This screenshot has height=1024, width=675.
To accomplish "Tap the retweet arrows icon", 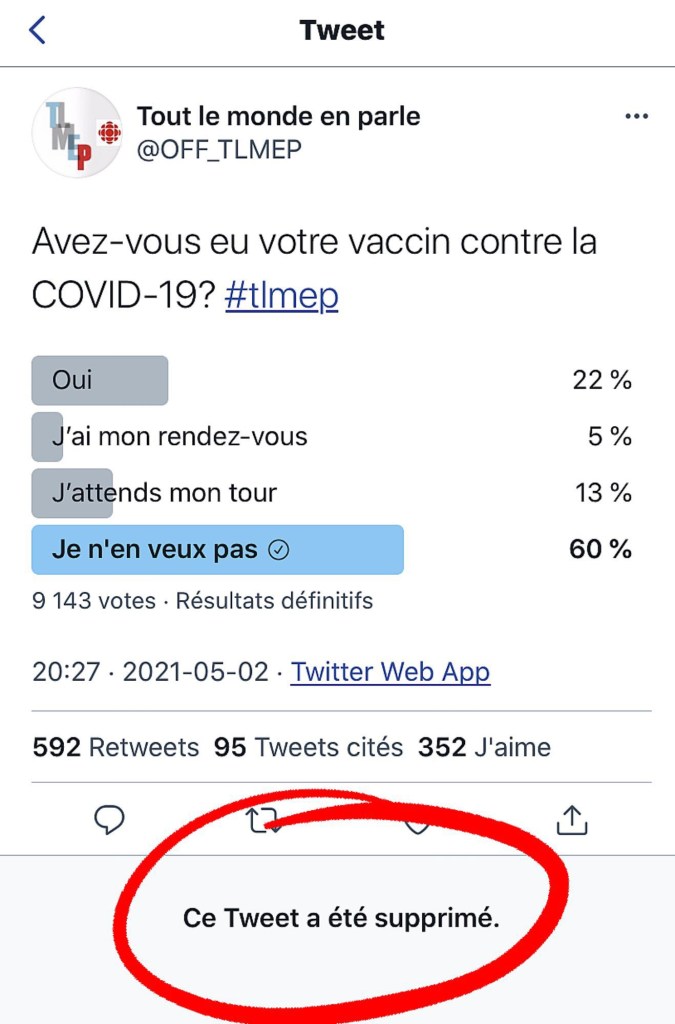I will pyautogui.click(x=263, y=821).
